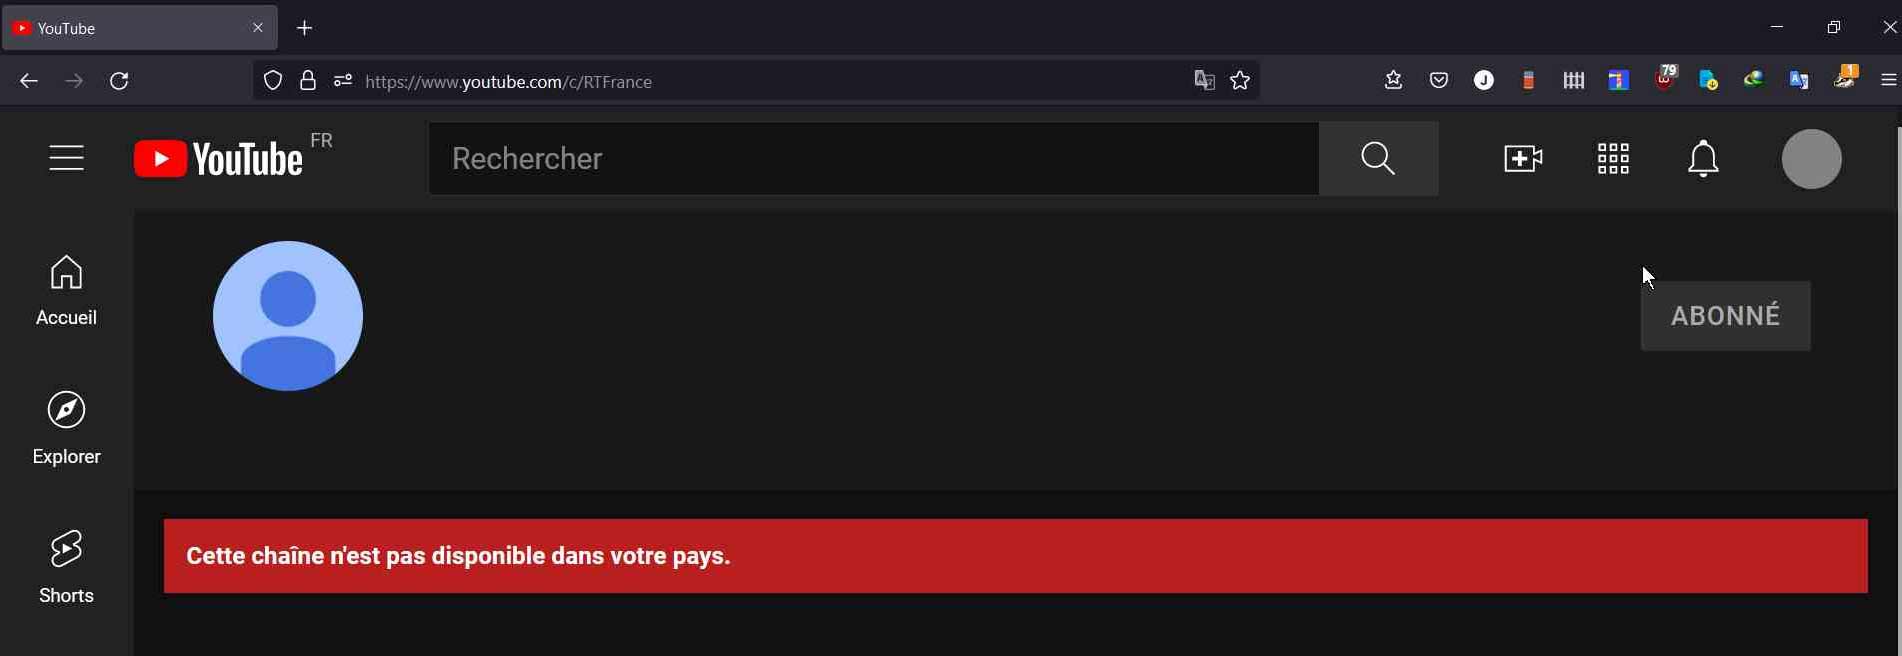Click the YouTube logo
The width and height of the screenshot is (1902, 656).
pos(218,159)
